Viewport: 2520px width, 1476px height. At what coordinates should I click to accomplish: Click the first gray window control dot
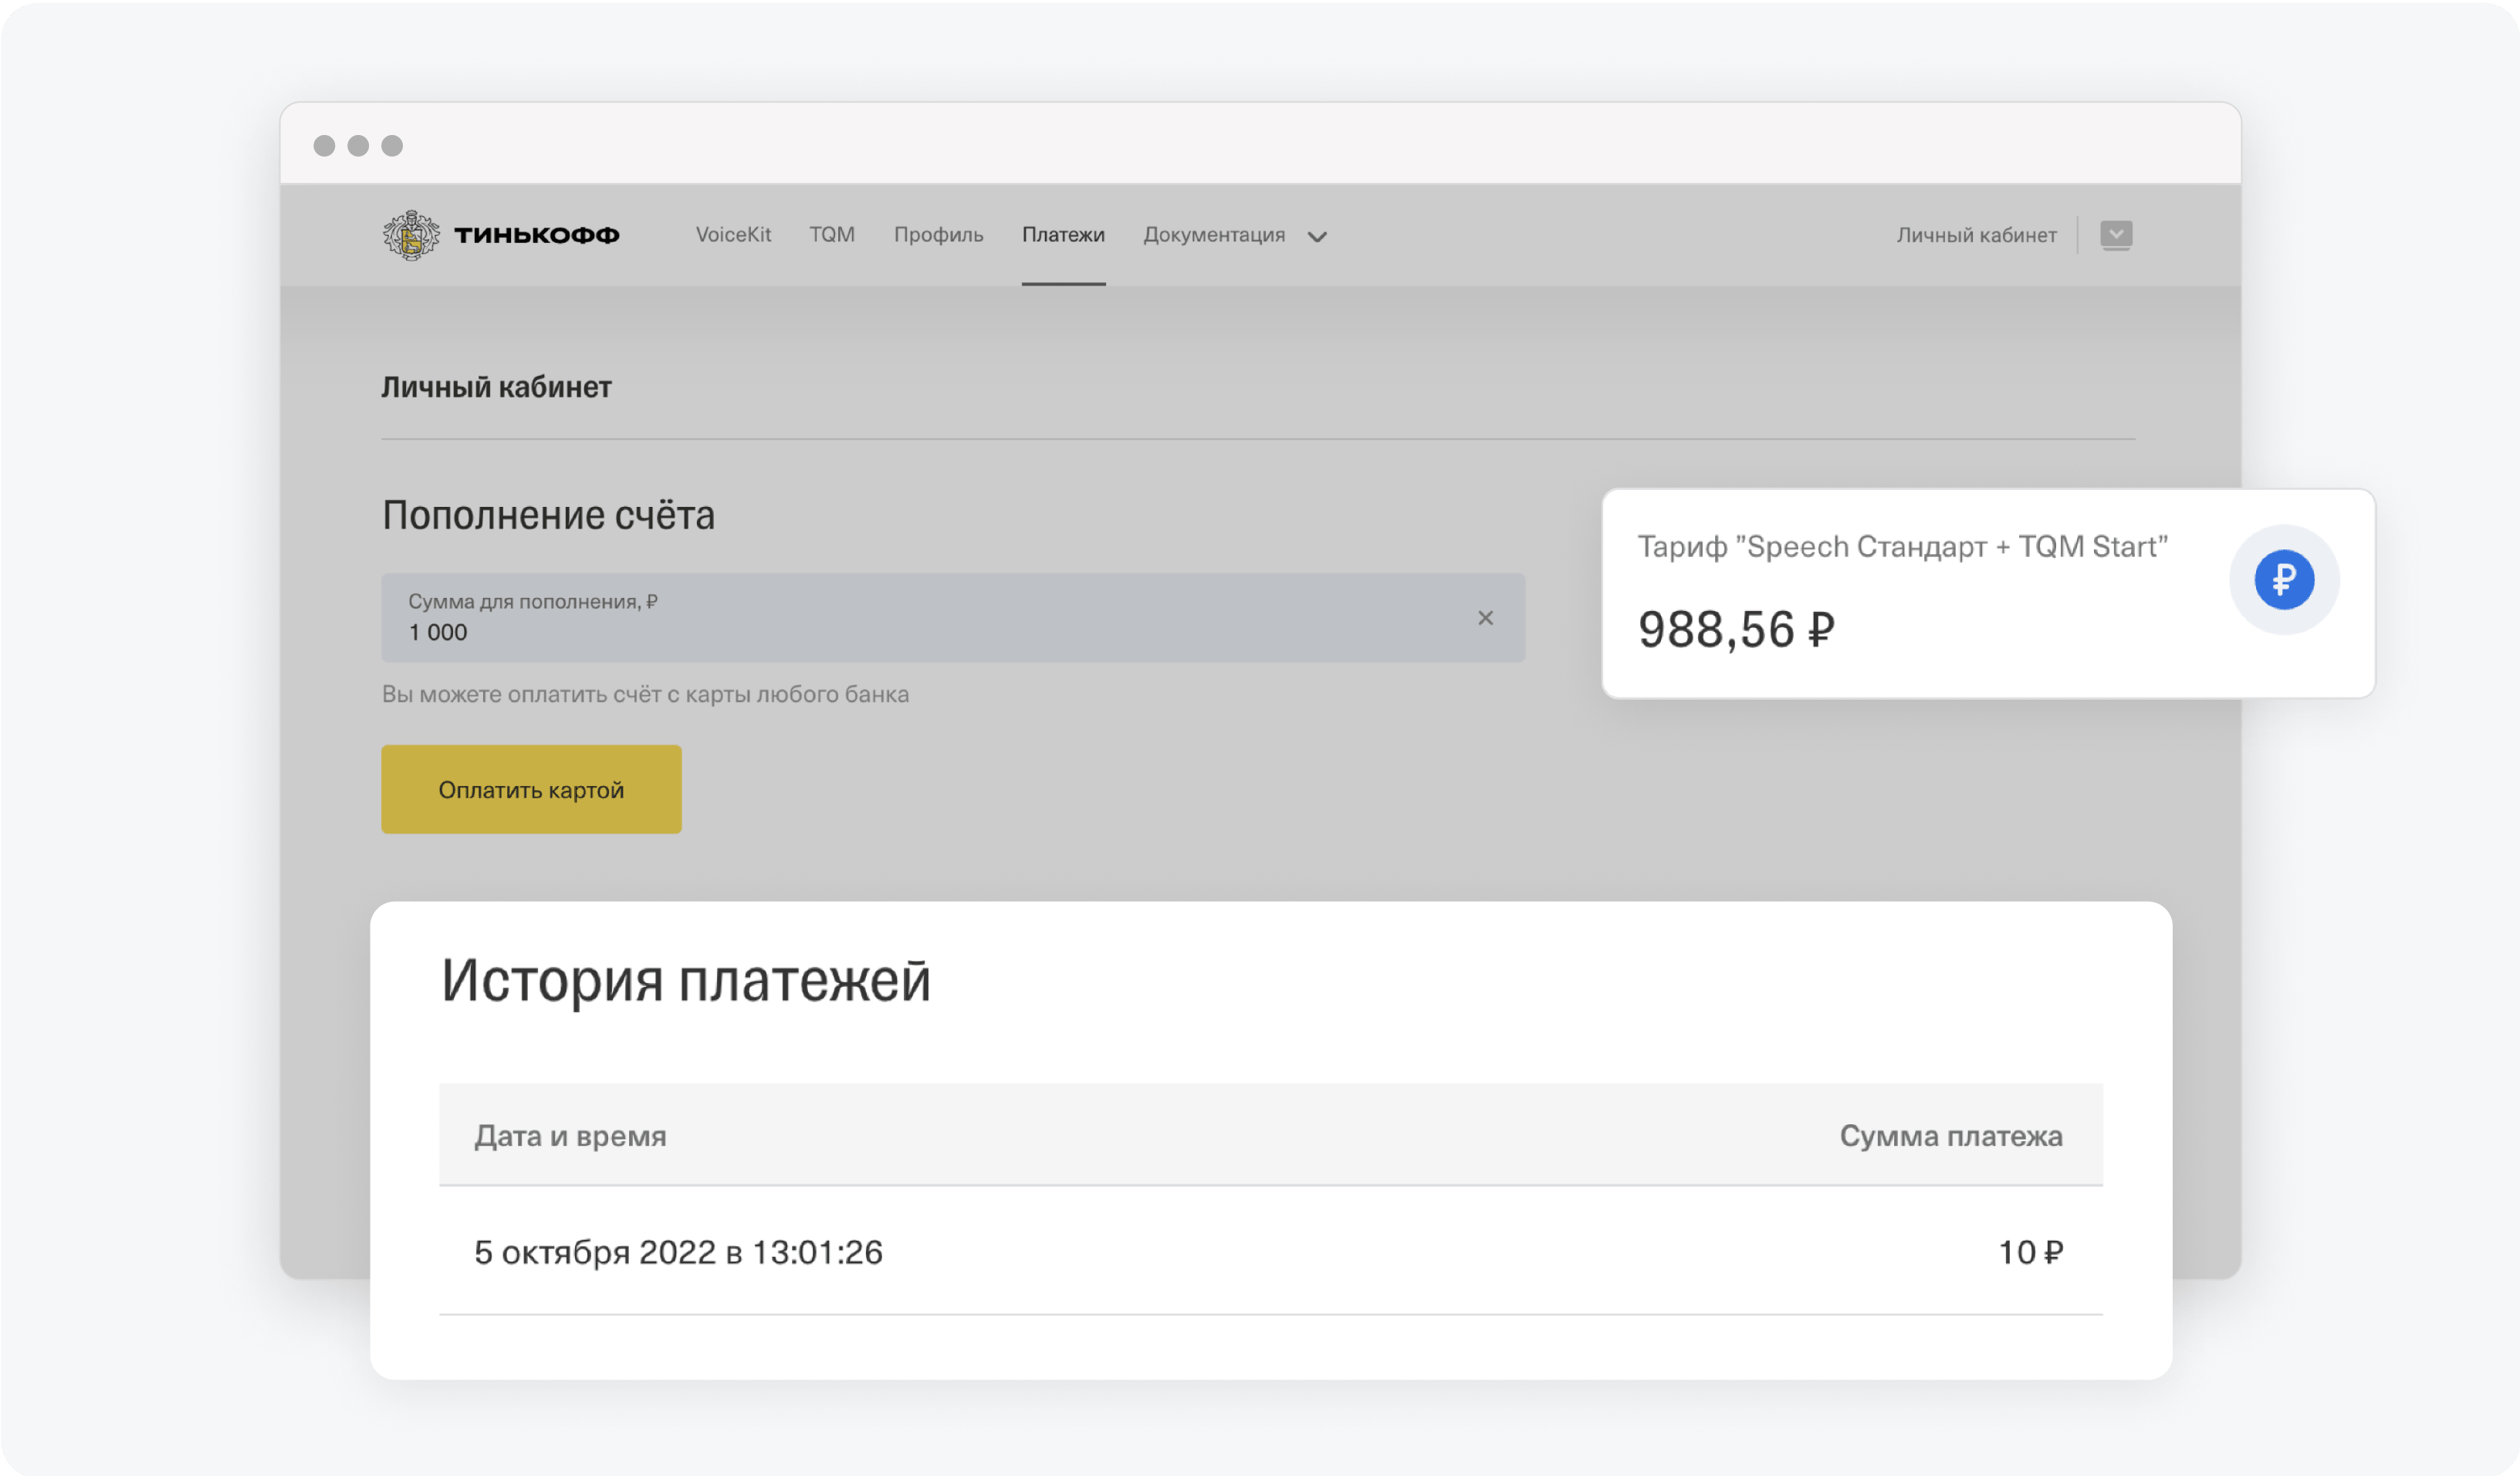[x=324, y=146]
